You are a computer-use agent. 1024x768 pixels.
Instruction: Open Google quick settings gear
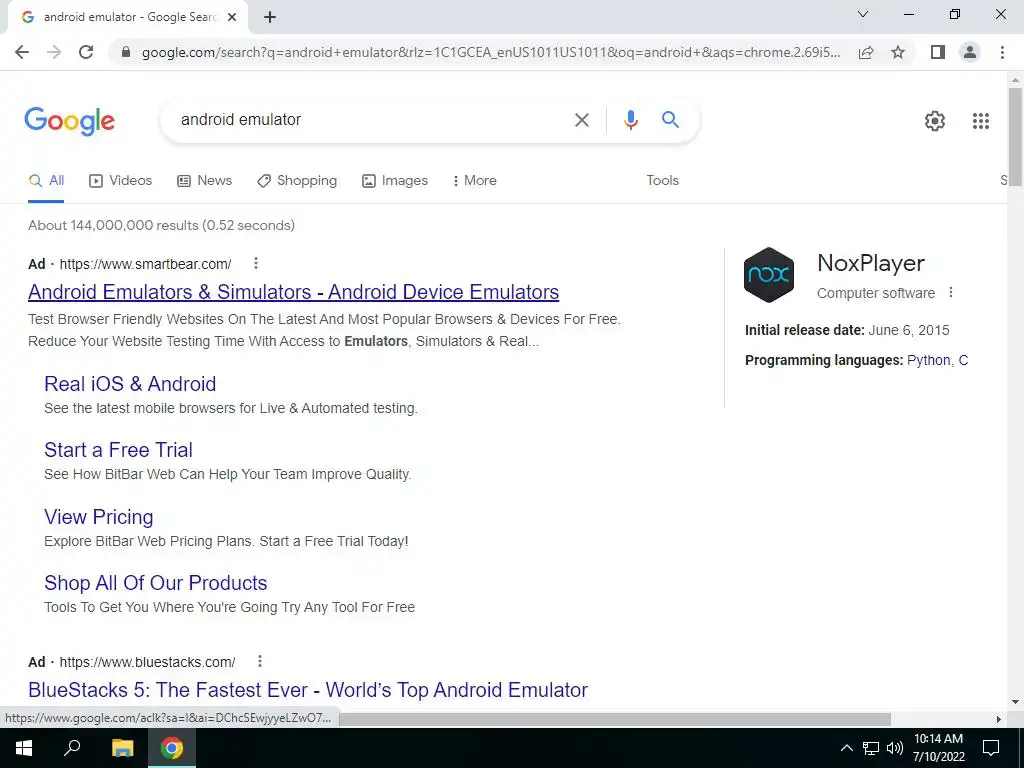tap(935, 121)
